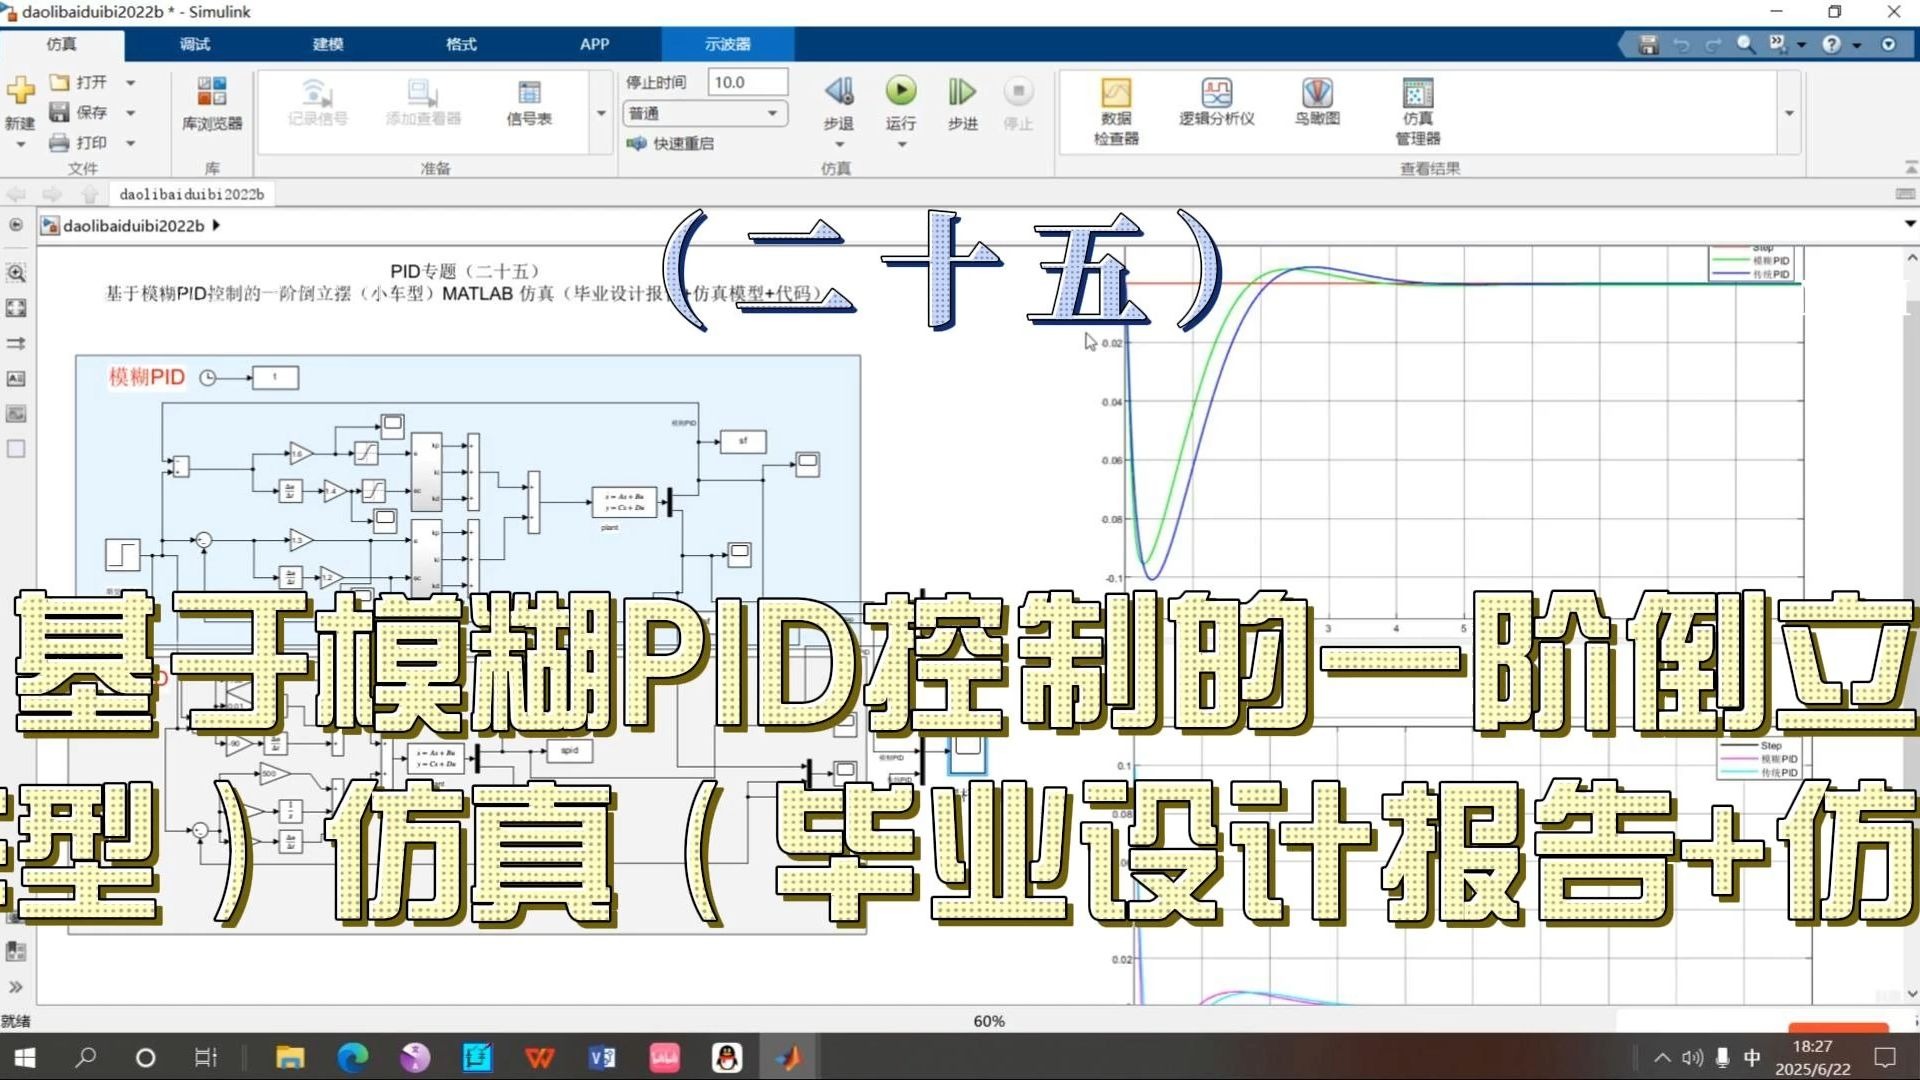Expand the simulation mode dropdown showing 普通
Image resolution: width=1920 pixels, height=1080 pixels.
(x=772, y=113)
